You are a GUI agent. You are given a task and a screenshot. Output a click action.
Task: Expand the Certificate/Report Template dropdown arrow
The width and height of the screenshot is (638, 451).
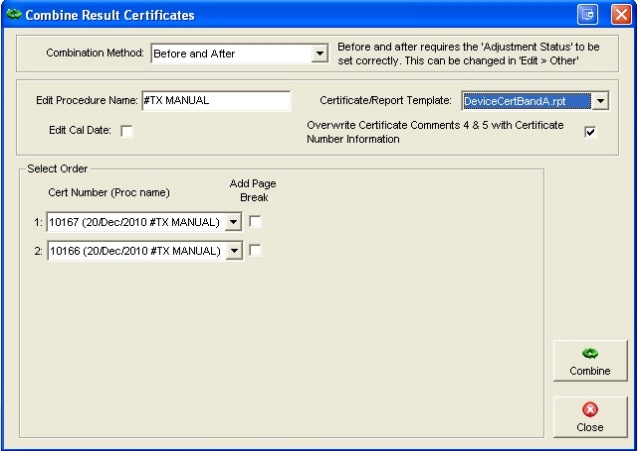(x=599, y=101)
